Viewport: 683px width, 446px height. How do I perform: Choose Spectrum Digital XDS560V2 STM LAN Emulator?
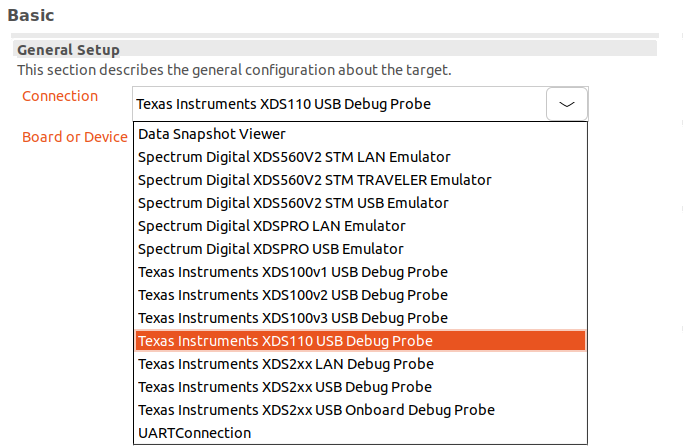coord(294,157)
